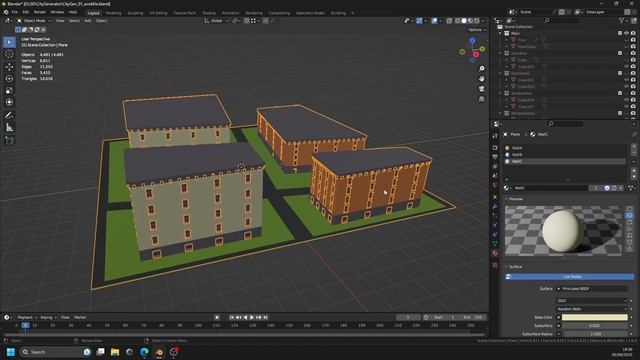Click the Windows Start button

(11, 352)
